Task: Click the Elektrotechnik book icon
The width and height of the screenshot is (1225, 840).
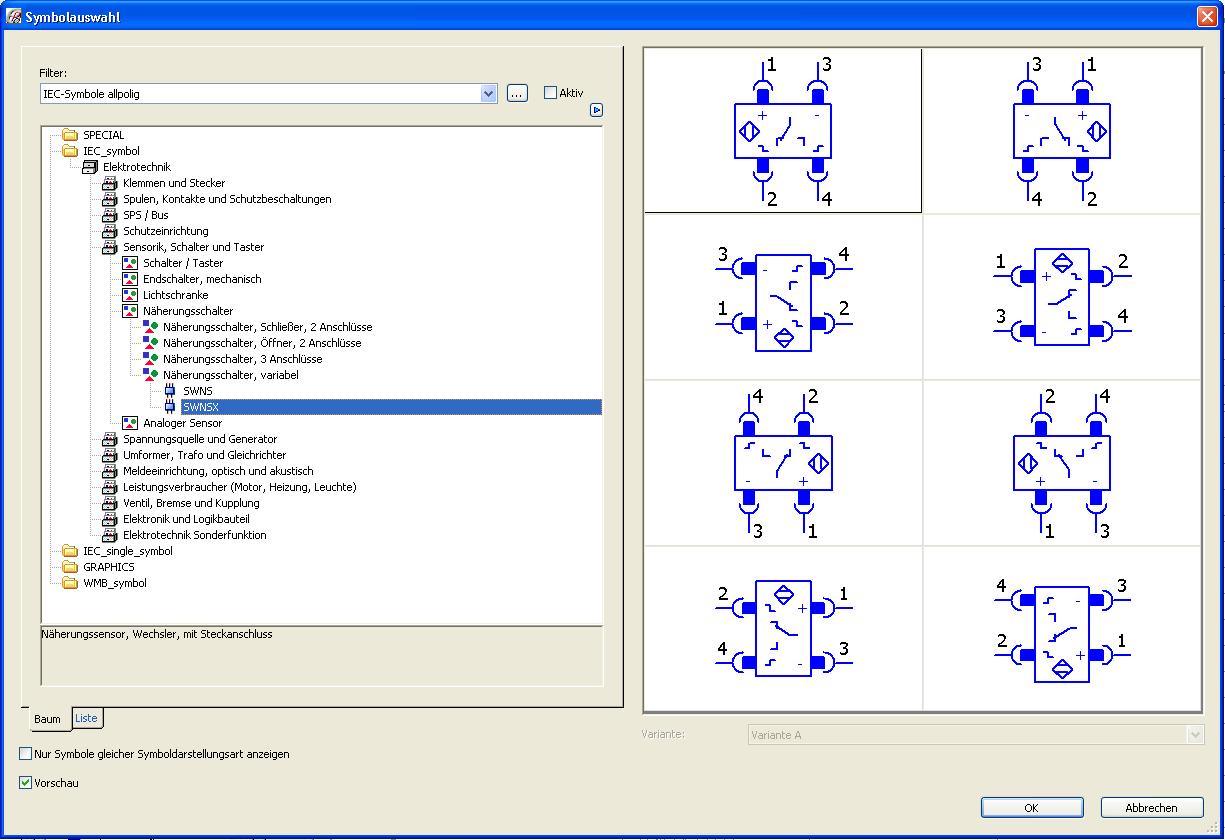Action: point(89,167)
